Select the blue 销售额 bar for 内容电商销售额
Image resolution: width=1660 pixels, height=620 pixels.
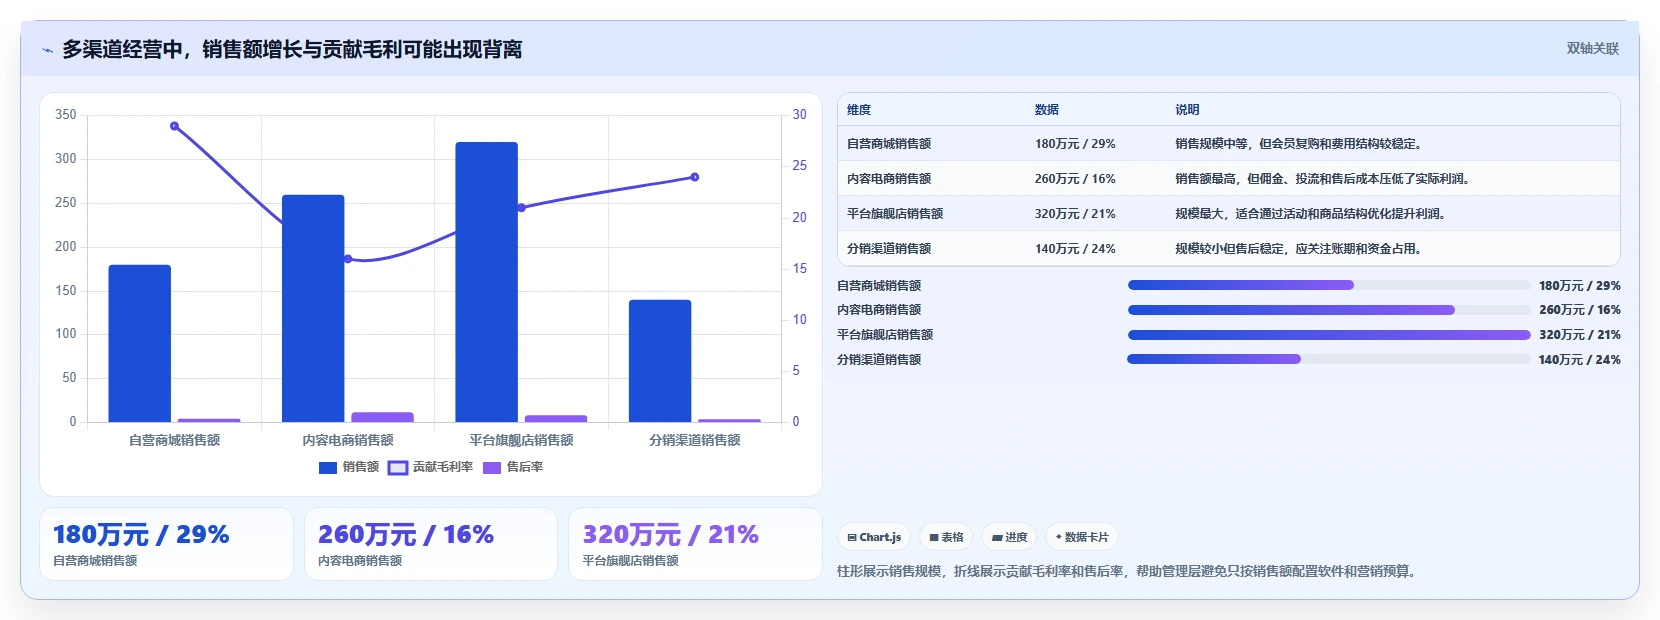tap(313, 308)
